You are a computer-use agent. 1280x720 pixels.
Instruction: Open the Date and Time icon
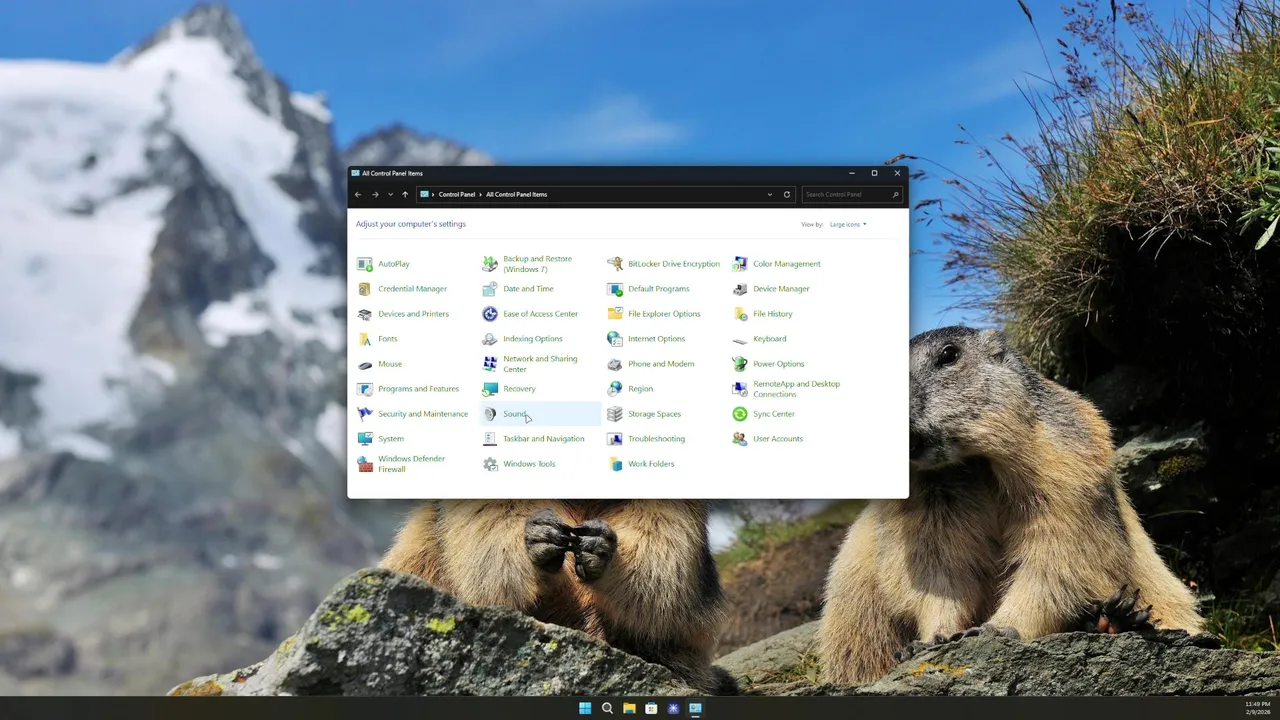490,289
